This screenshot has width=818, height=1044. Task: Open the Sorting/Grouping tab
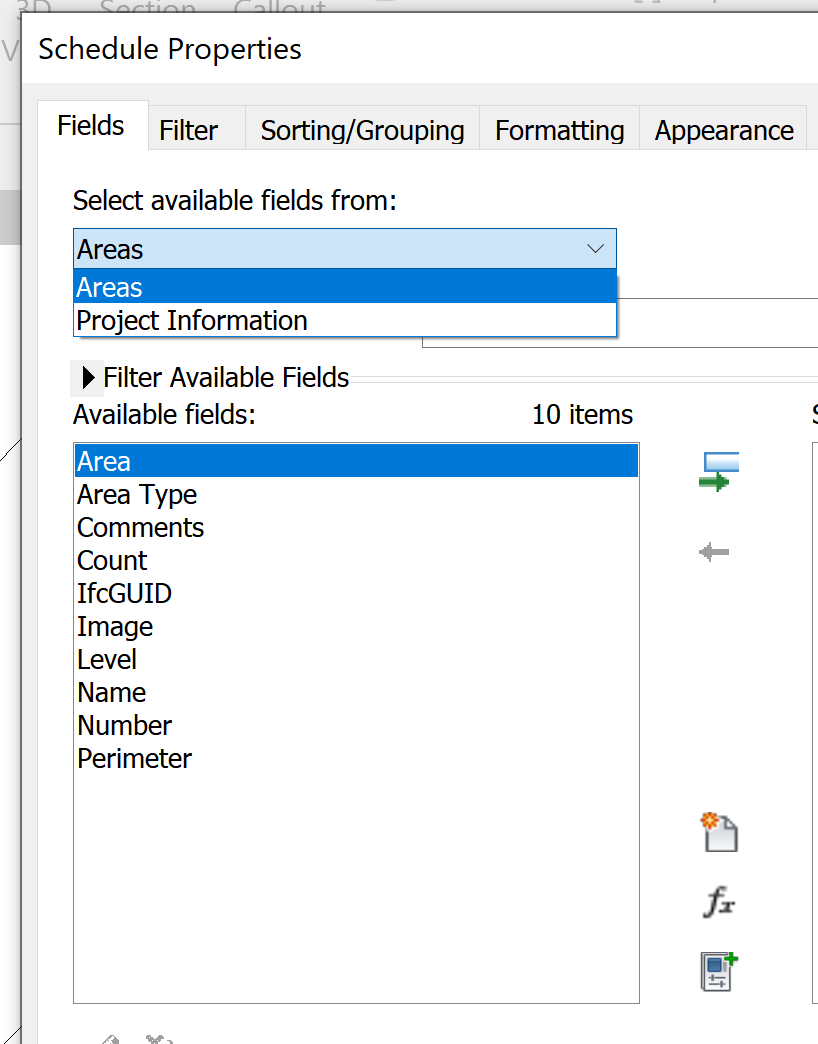[362, 130]
